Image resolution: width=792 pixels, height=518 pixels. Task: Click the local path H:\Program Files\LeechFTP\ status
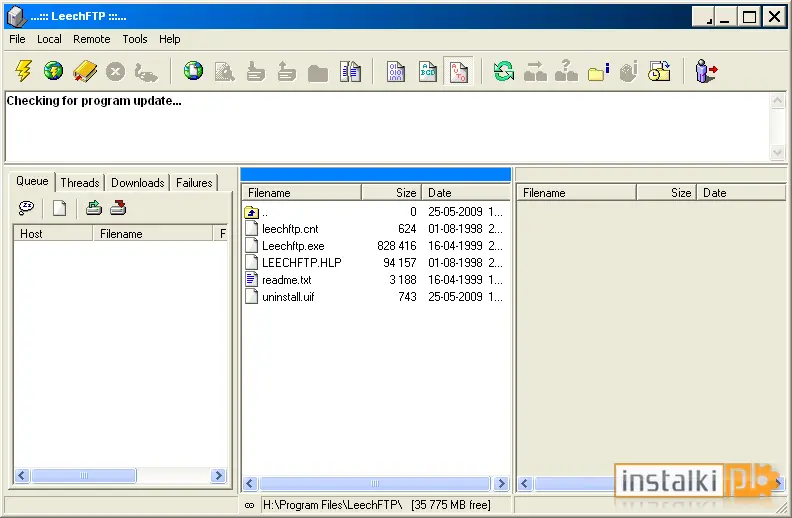tap(332, 505)
